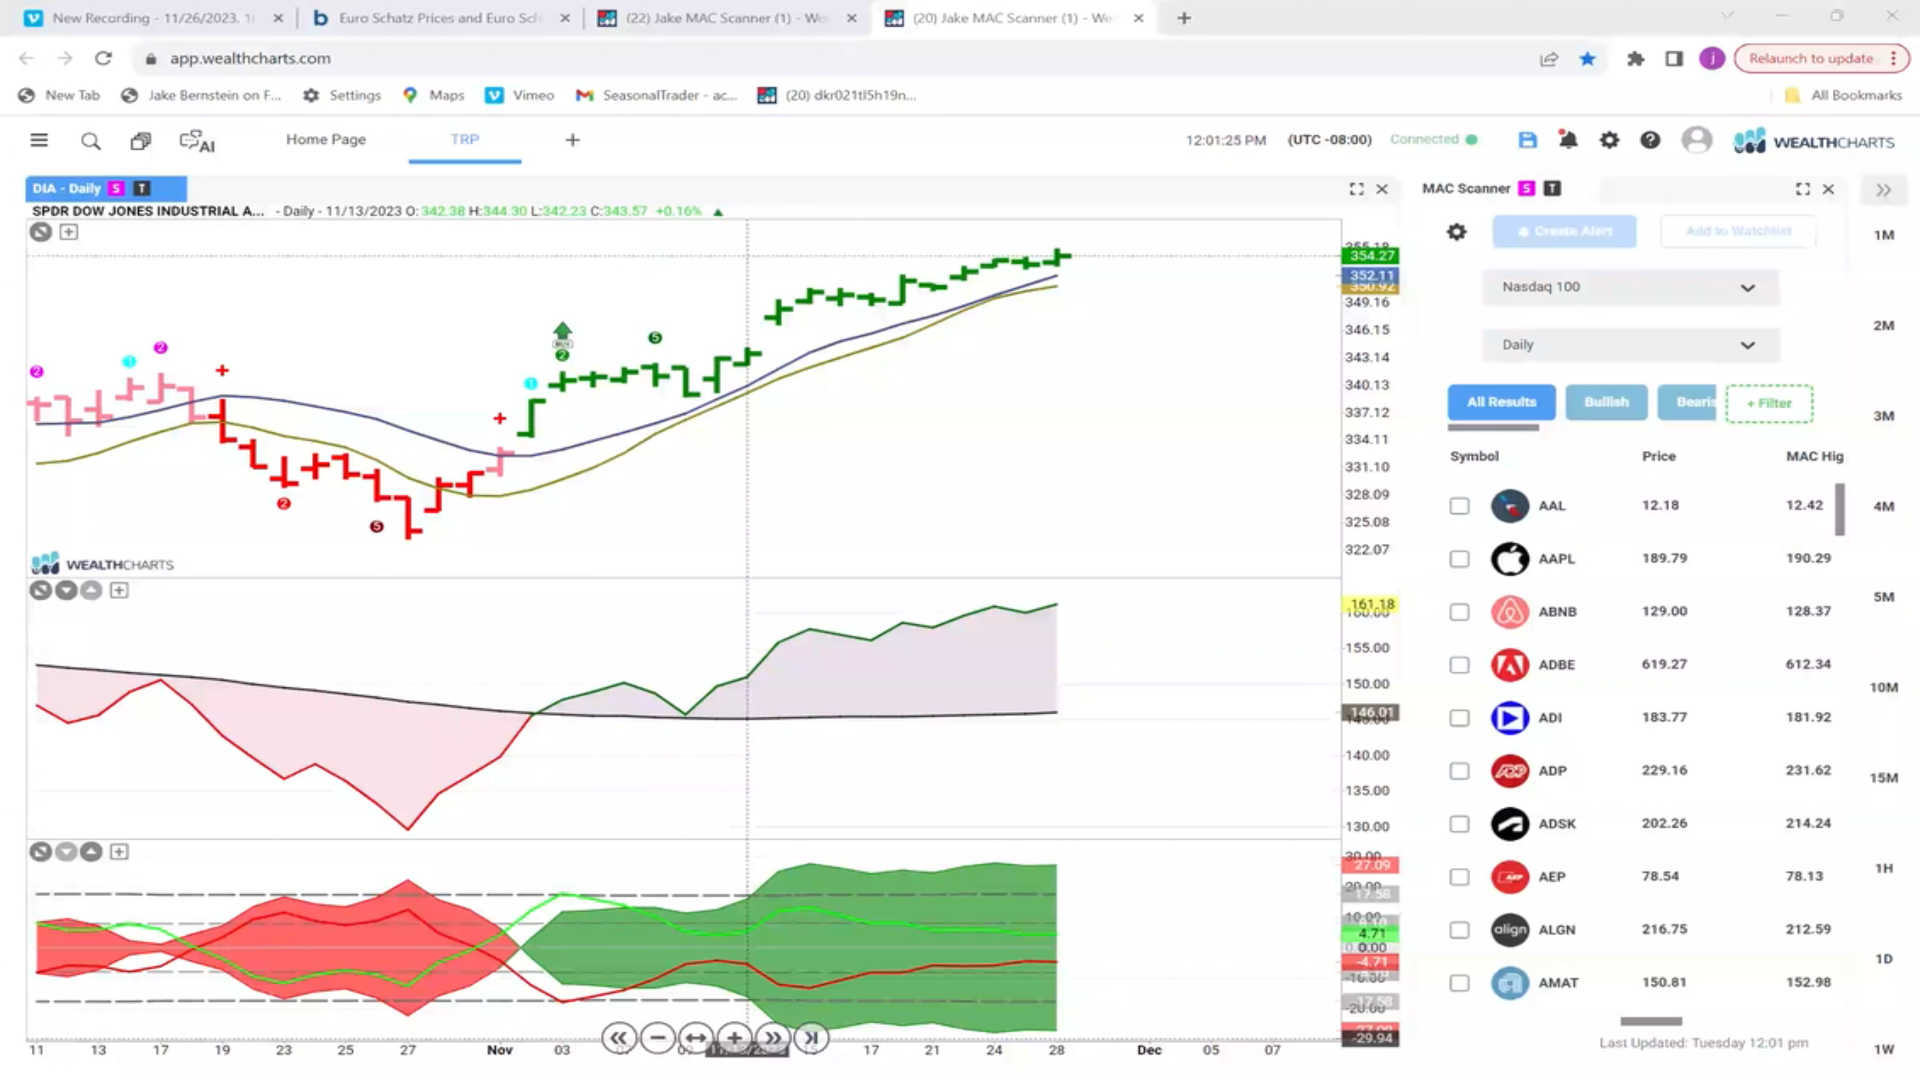Open the user profile avatar

point(1696,140)
